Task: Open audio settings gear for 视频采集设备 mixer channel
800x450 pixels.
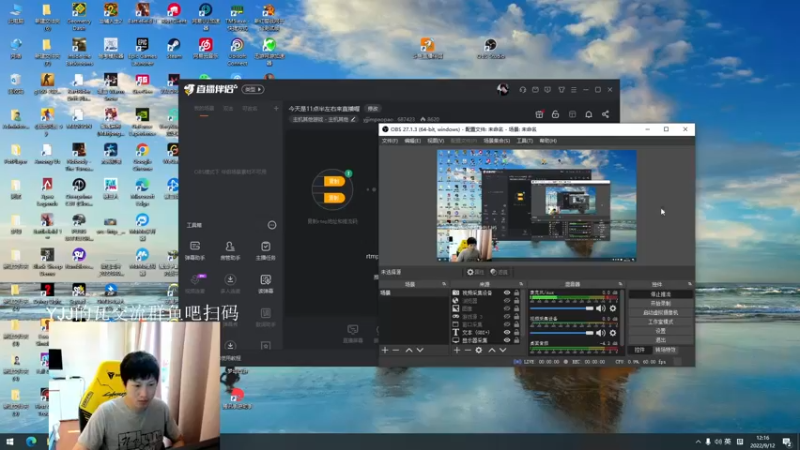Action: click(x=613, y=333)
